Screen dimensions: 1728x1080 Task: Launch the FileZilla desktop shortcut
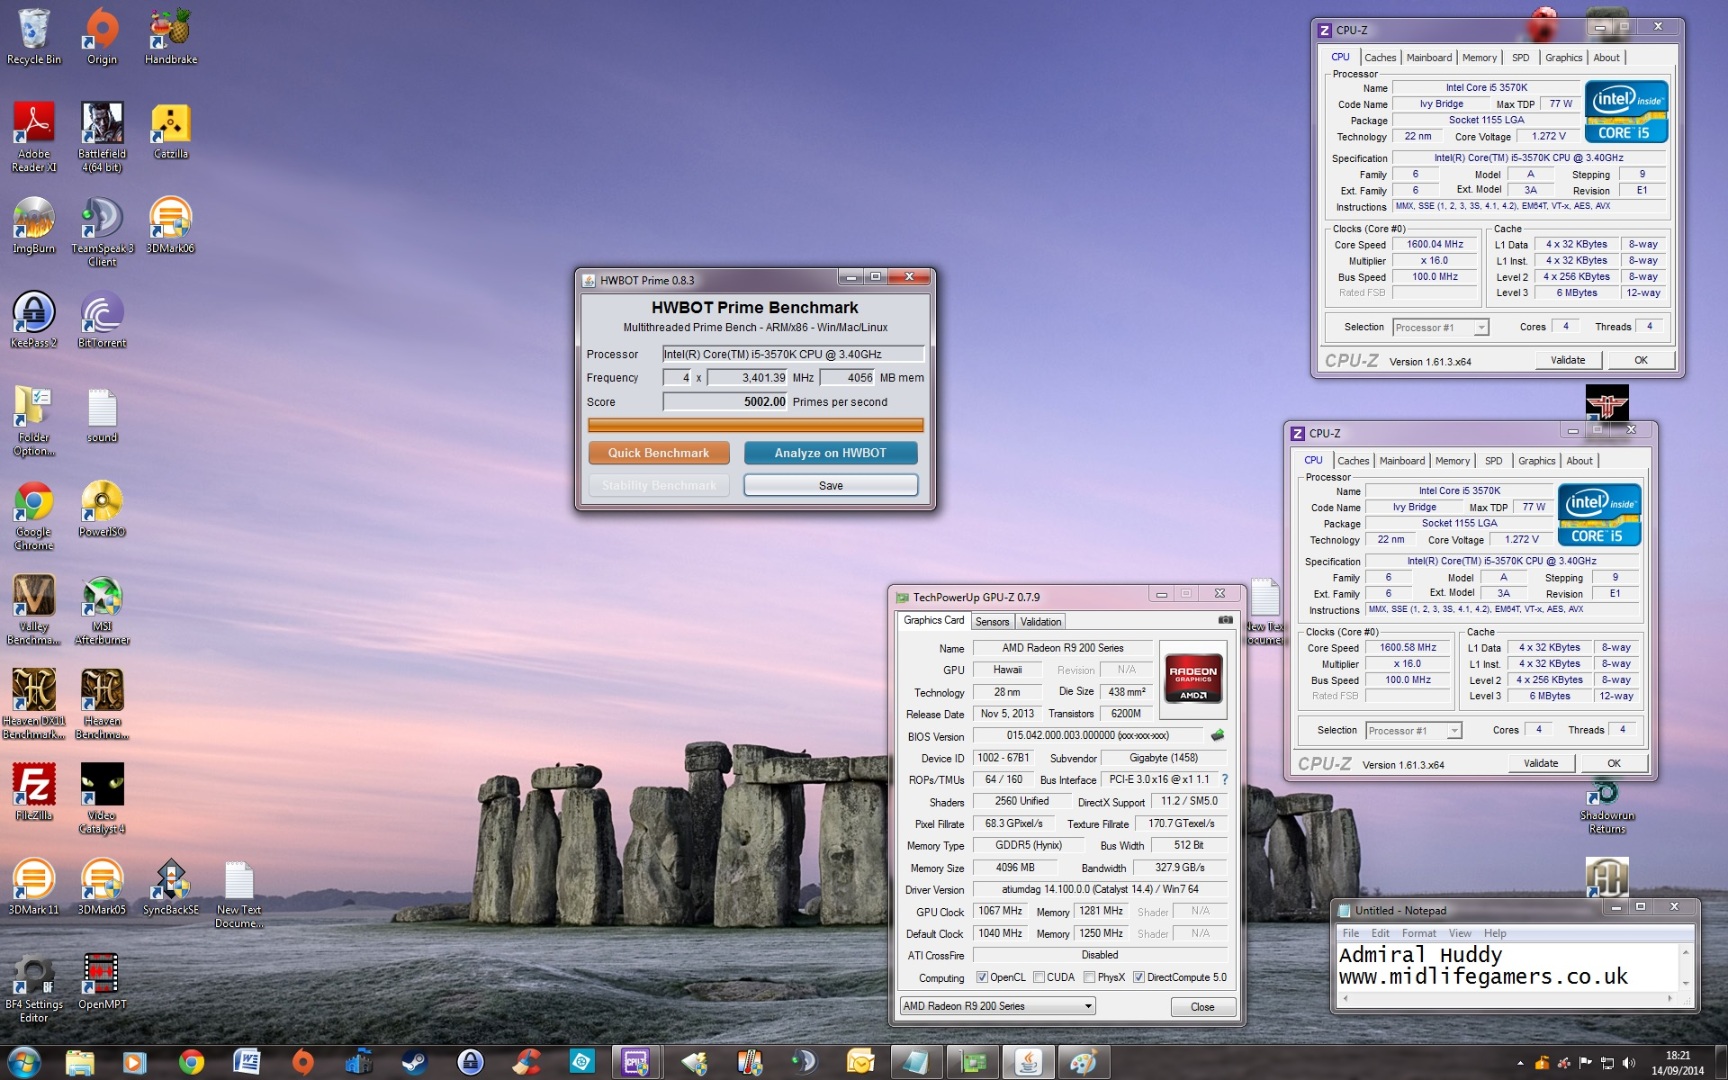pyautogui.click(x=34, y=792)
